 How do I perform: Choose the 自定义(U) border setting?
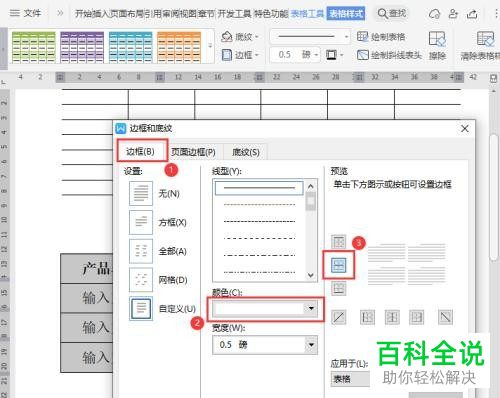(162, 309)
